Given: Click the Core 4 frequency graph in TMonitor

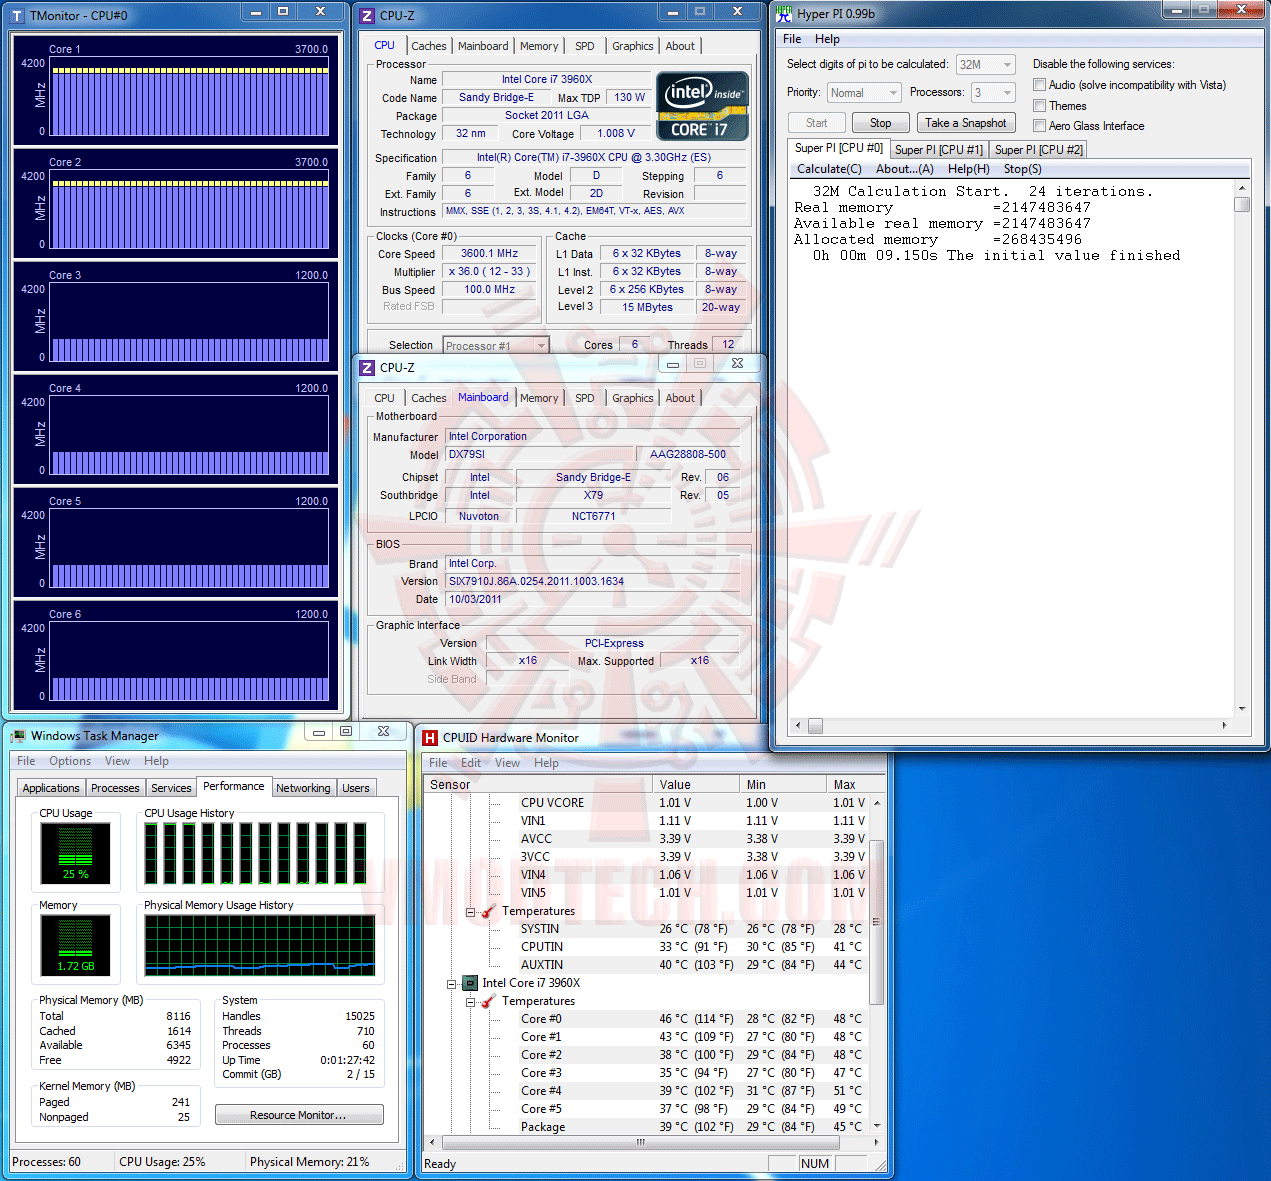Looking at the screenshot, I should (x=189, y=436).
